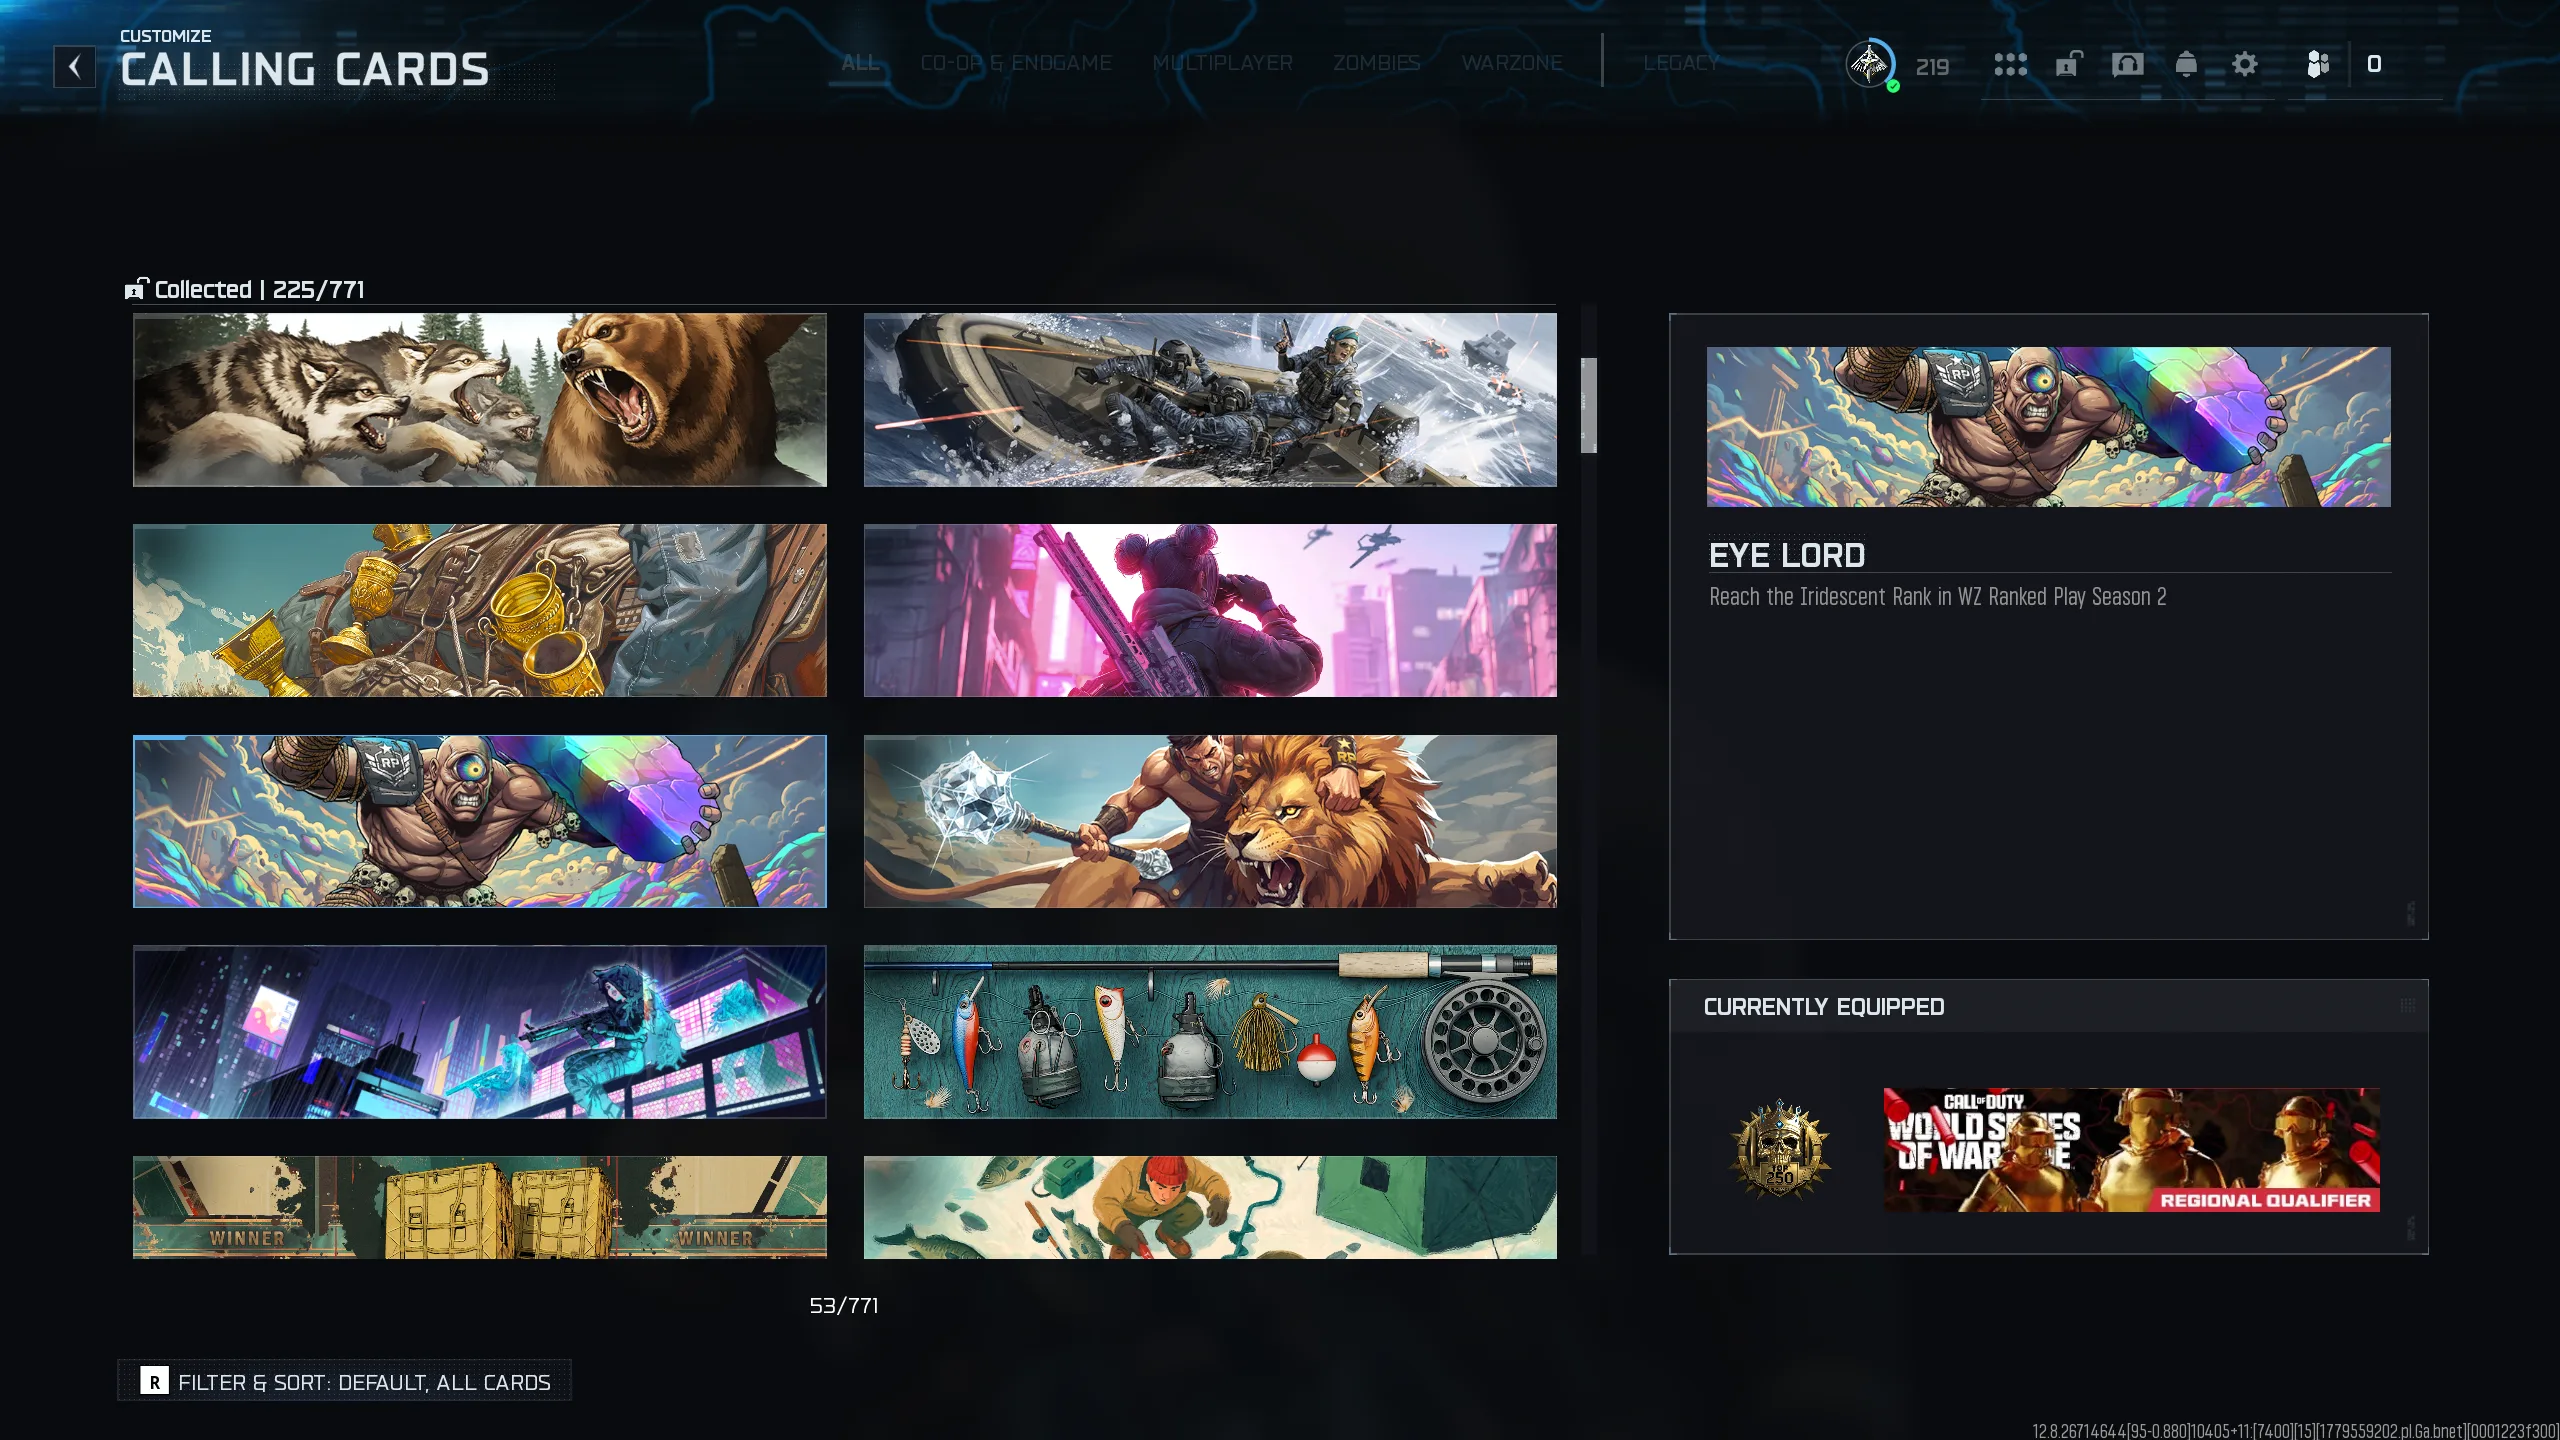
Task: Click the Collected lock icon
Action: 136,289
